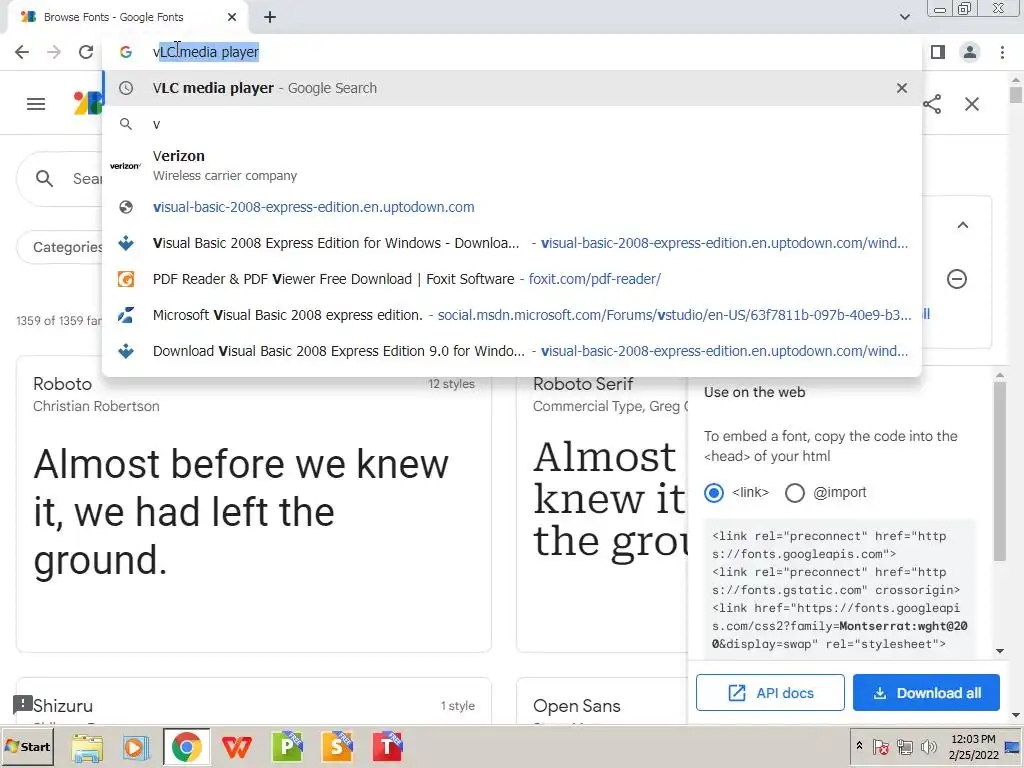The height and width of the screenshot is (768, 1024).
Task: Show hidden system tray icons
Action: [859, 746]
